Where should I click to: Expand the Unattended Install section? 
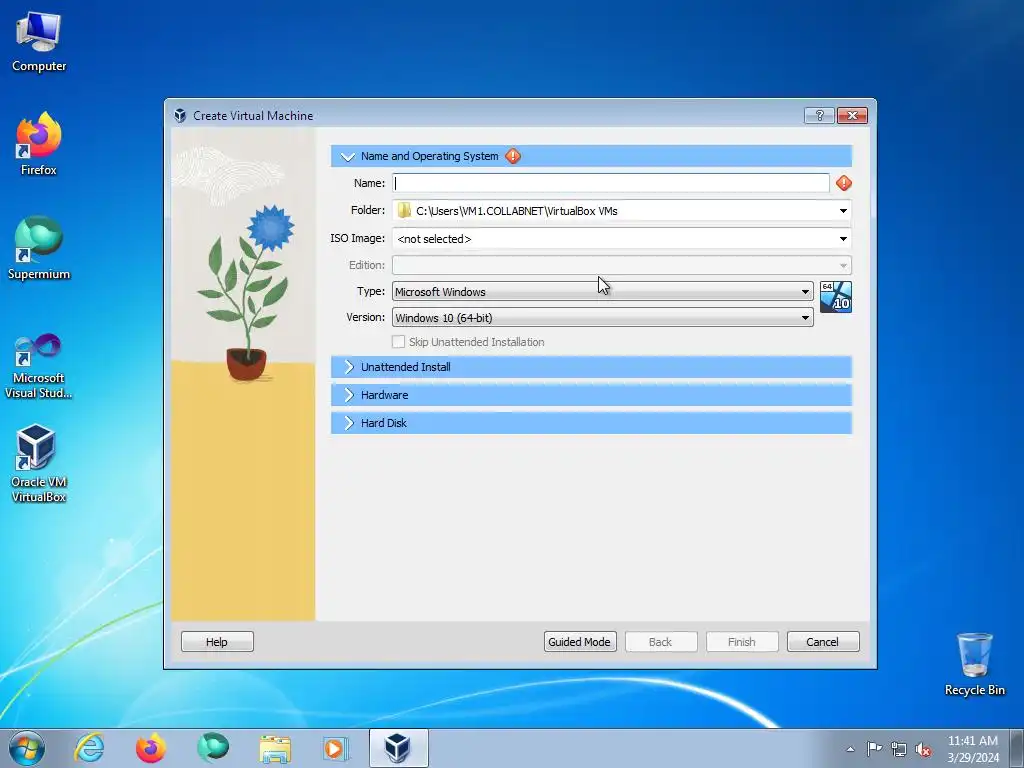pyautogui.click(x=591, y=367)
